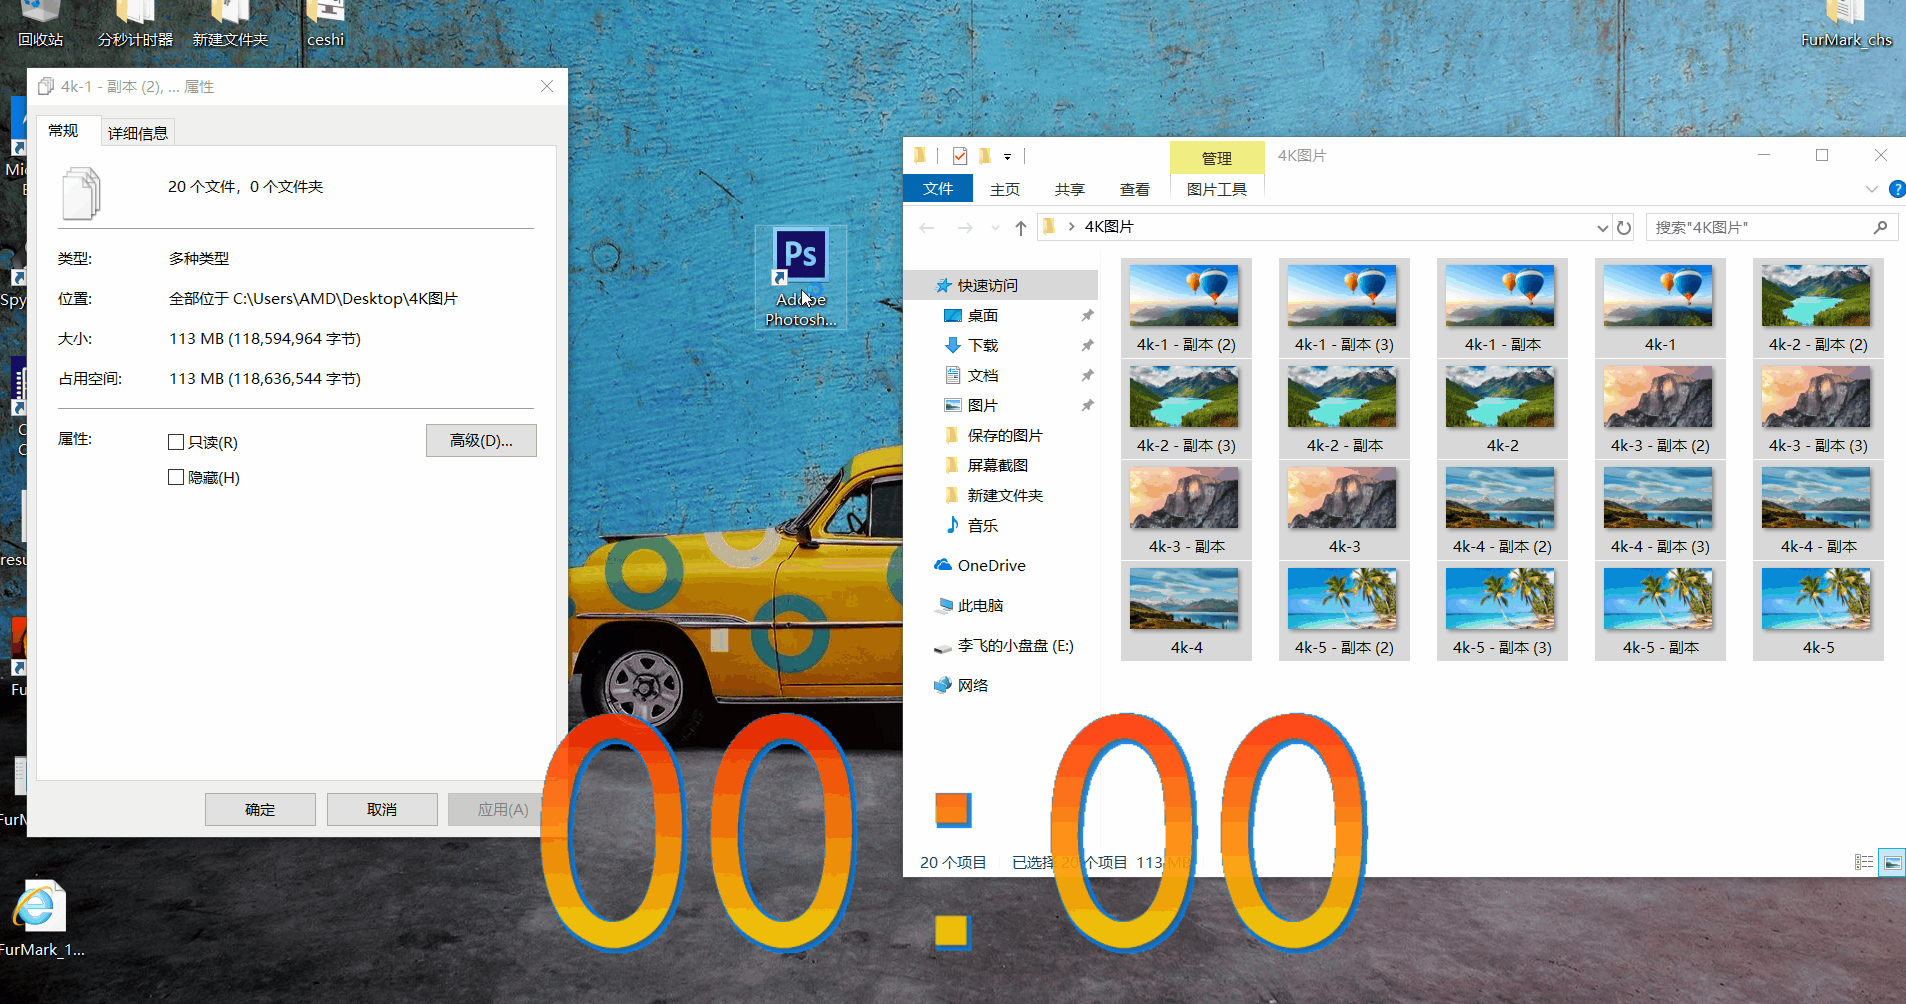This screenshot has width=1906, height=1004.
Task: Open the 分秒计时器 desktop folder icon
Action: (135, 24)
